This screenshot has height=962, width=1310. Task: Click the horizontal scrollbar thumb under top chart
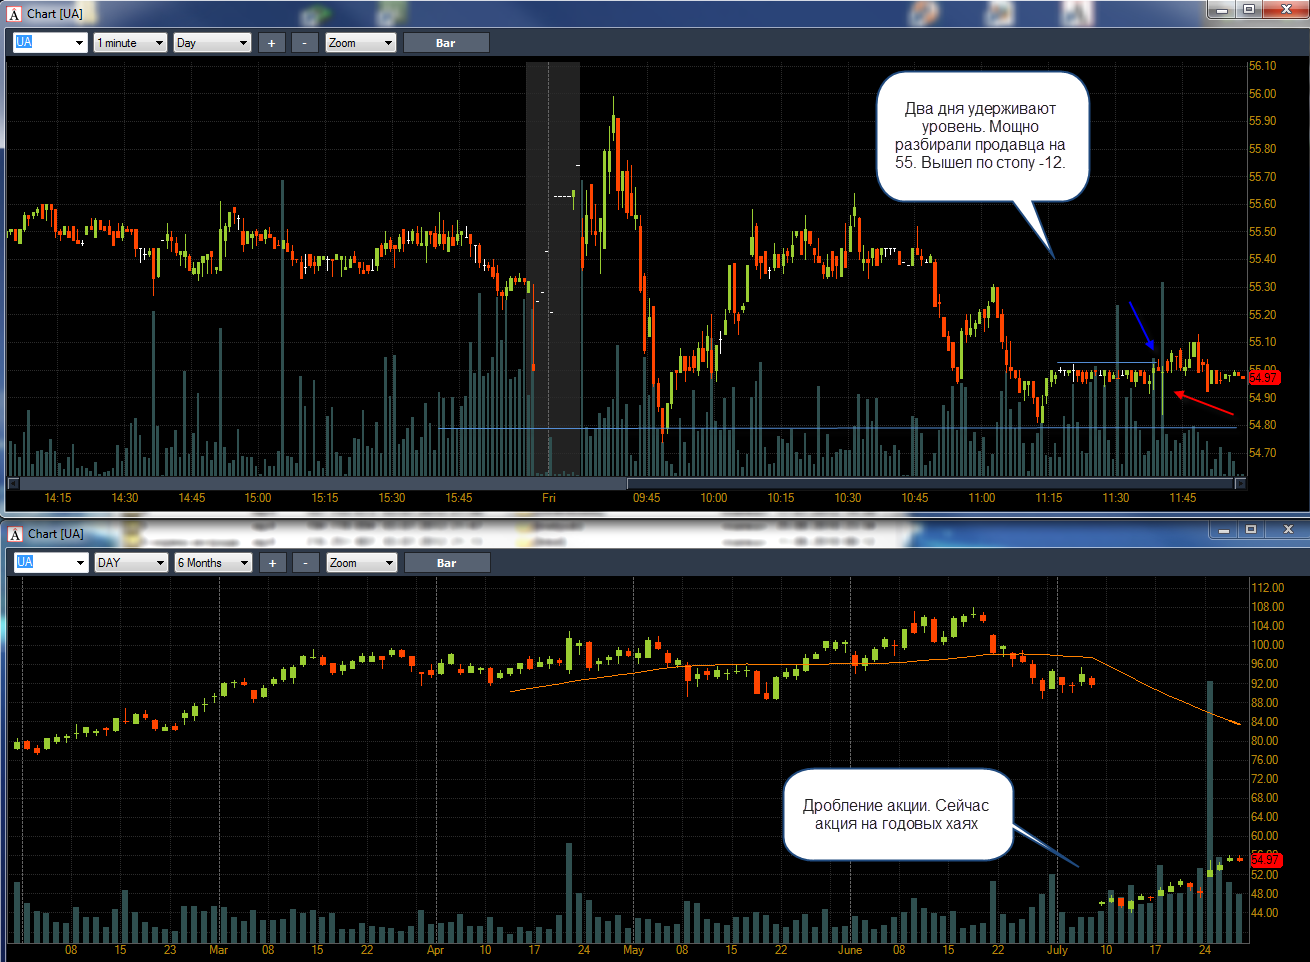pyautogui.click(x=931, y=484)
